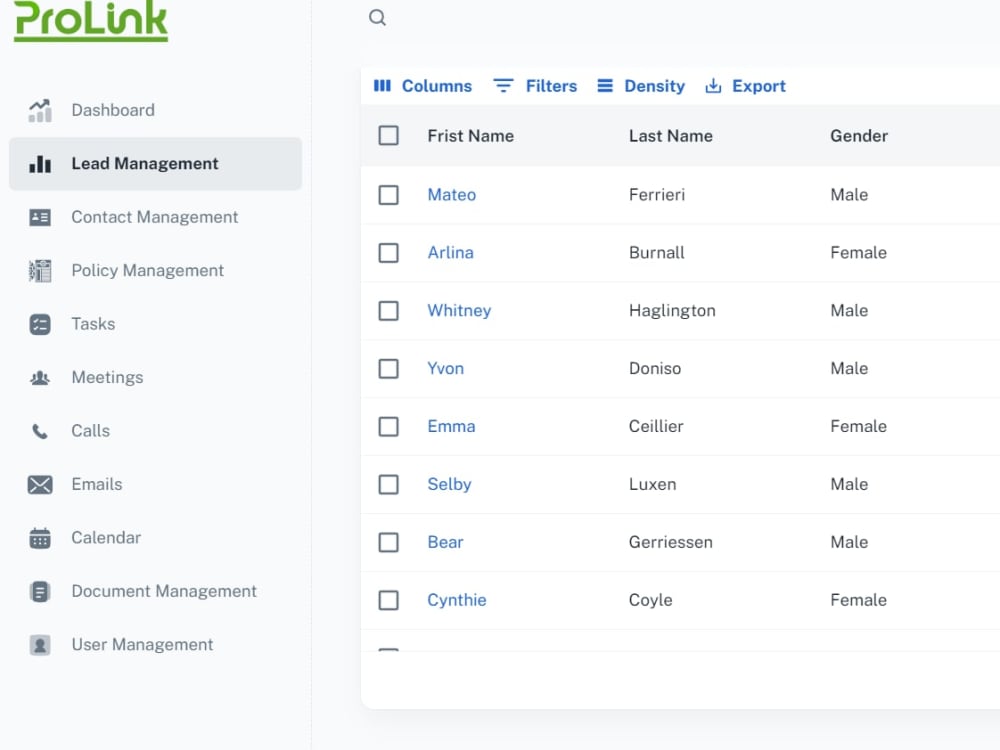
Task: Click the Ceillier last name cell
Action: pos(656,426)
